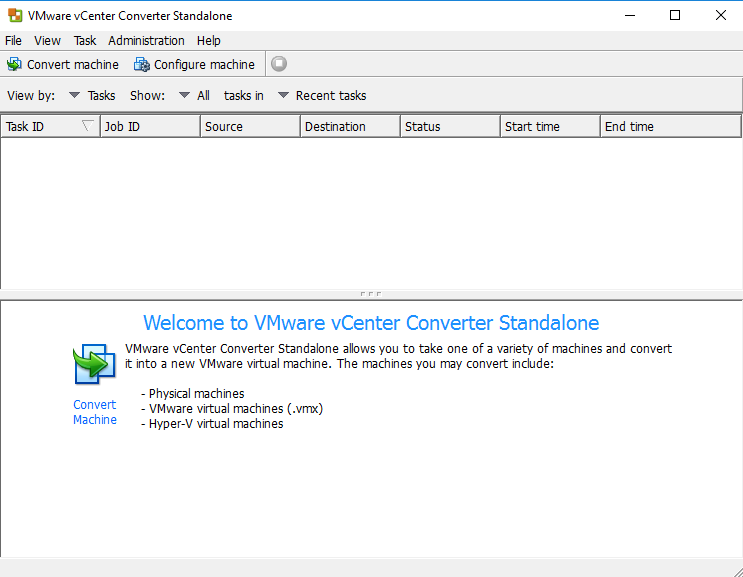The image size is (743, 577).
Task: Click the window resize grip corner
Action: (x=737, y=571)
